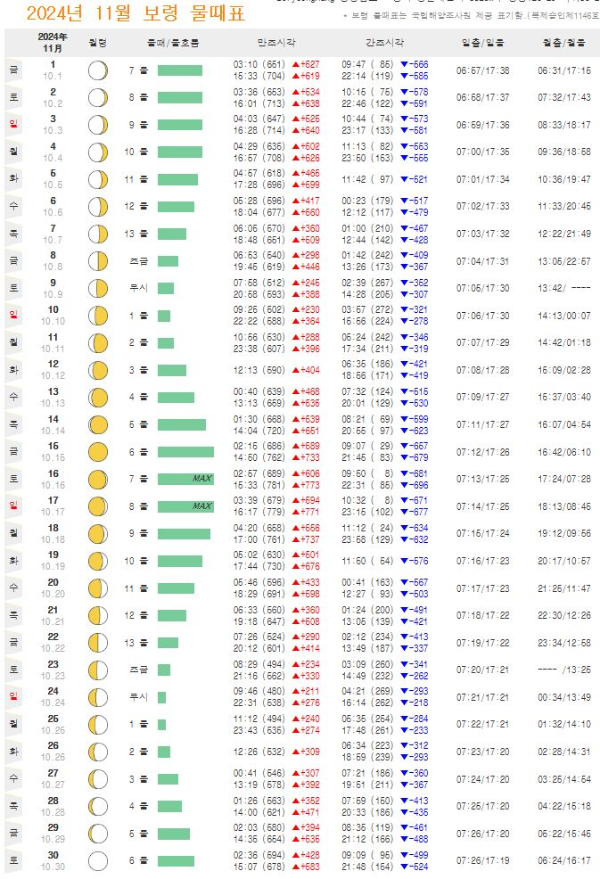Click the '간조시각' column header

pyautogui.click(x=384, y=43)
